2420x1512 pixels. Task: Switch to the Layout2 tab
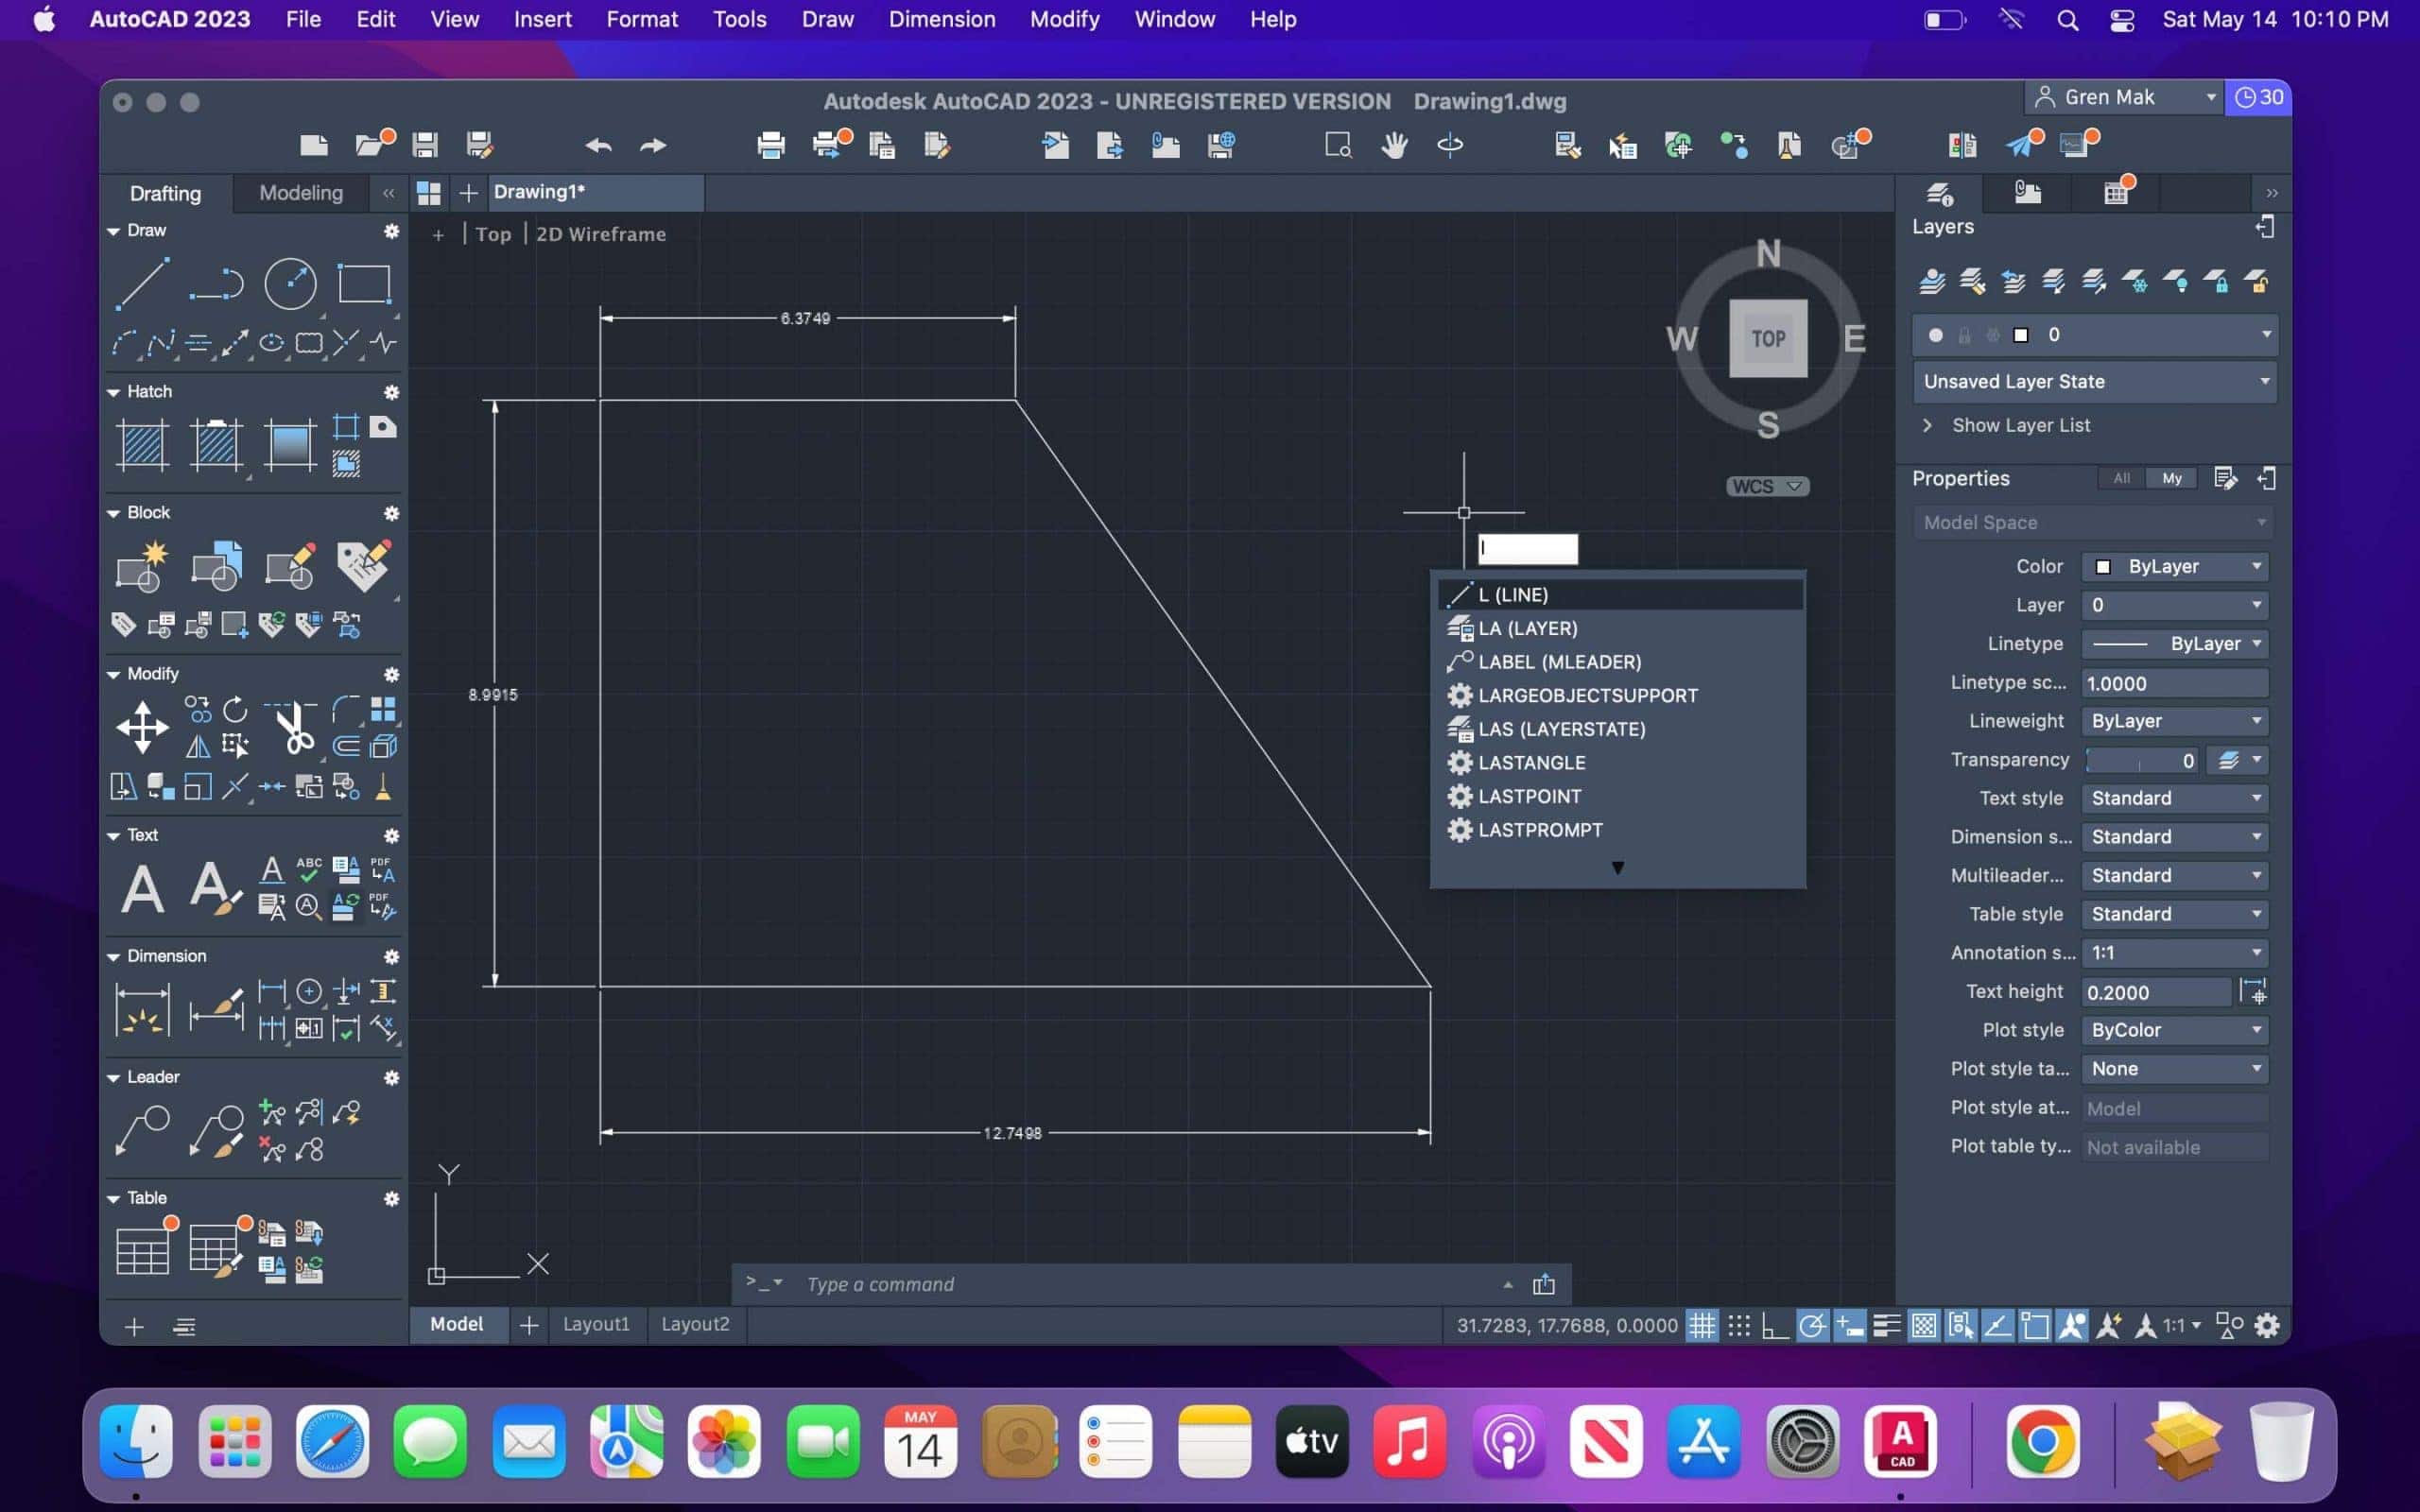[695, 1324]
